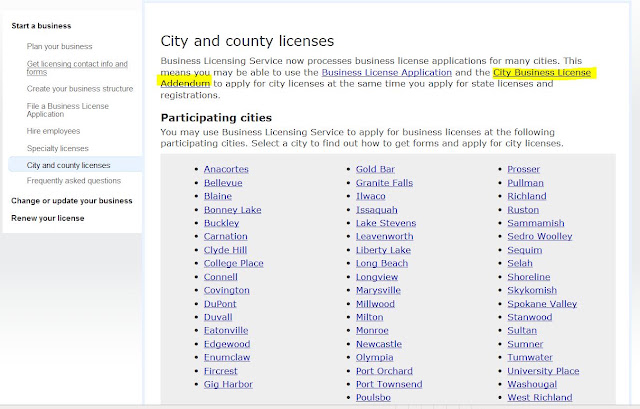
Task: Open Specialty licenses sidebar item
Action: point(58,149)
